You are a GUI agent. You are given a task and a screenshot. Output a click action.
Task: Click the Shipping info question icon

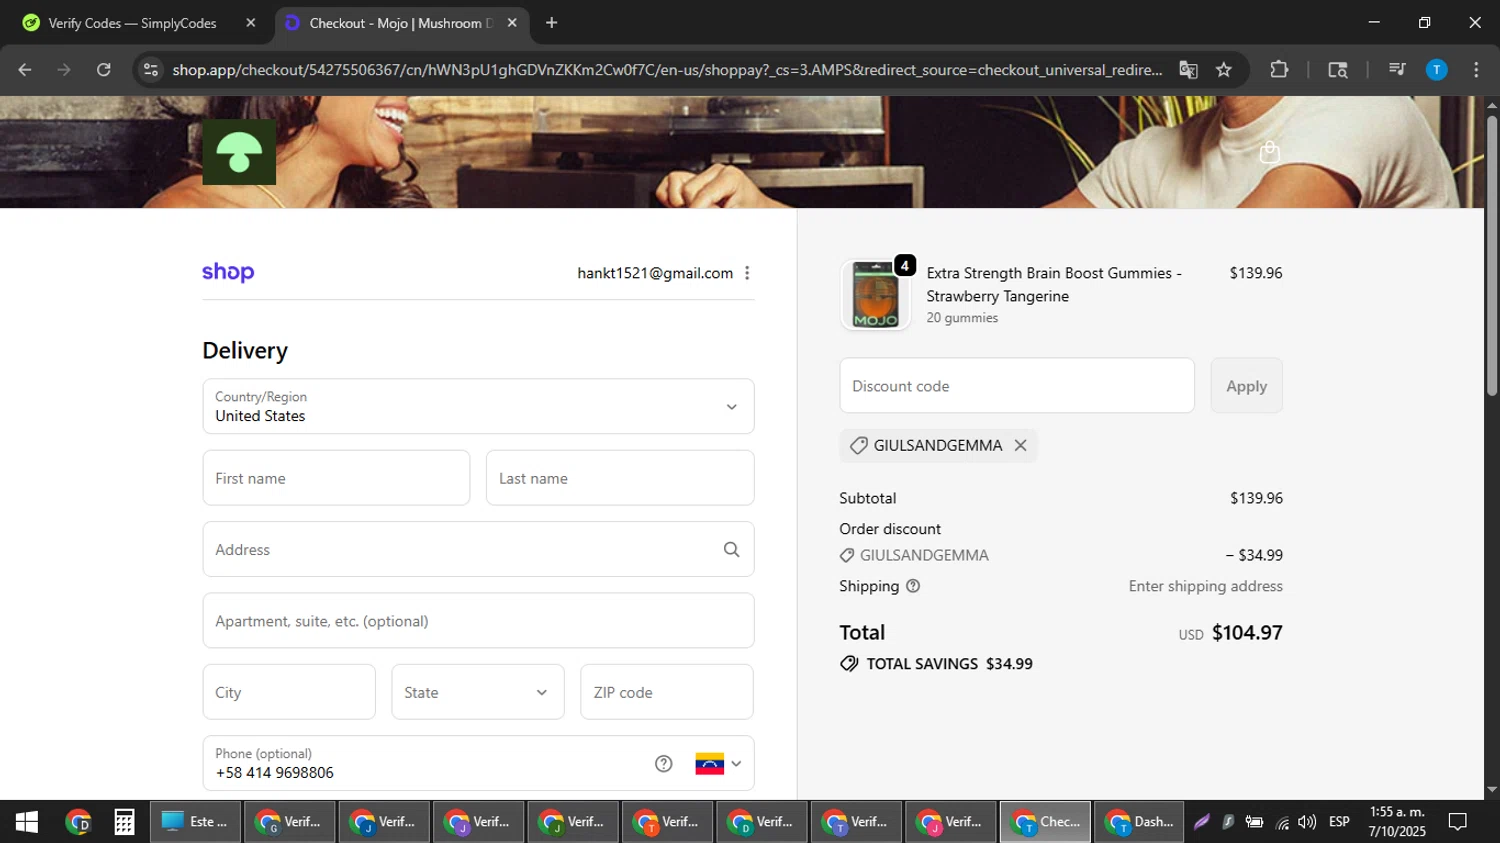click(913, 586)
